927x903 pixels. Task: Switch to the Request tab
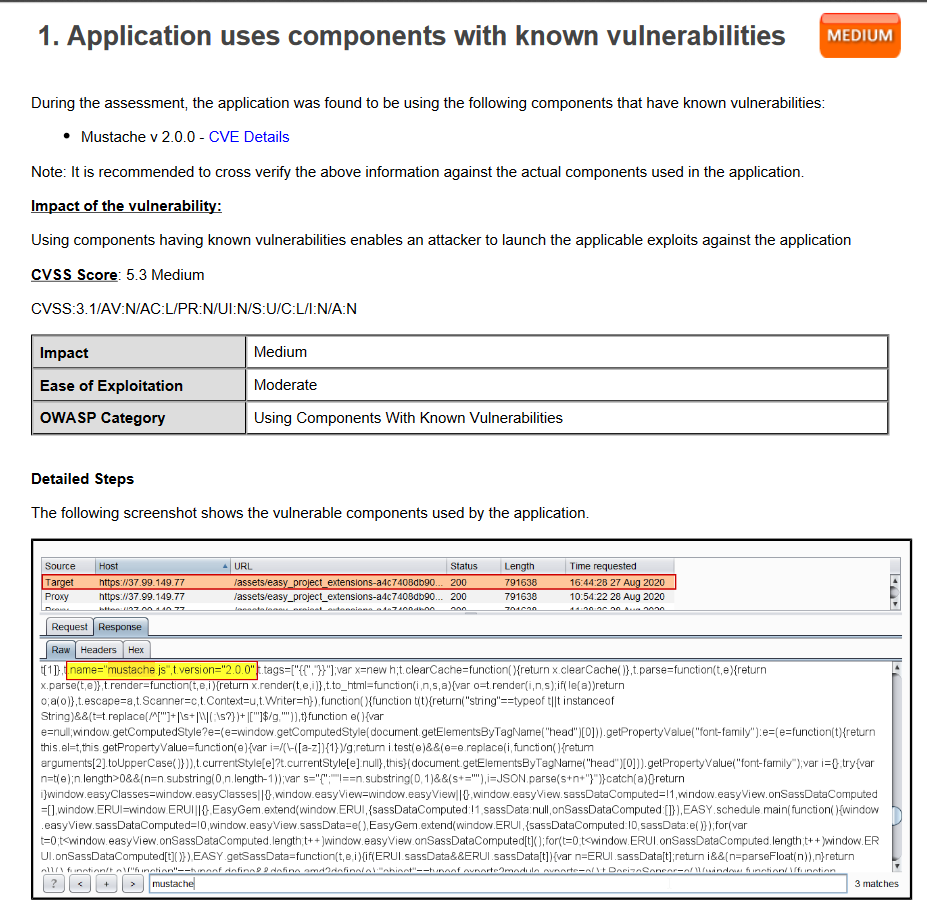[70, 627]
